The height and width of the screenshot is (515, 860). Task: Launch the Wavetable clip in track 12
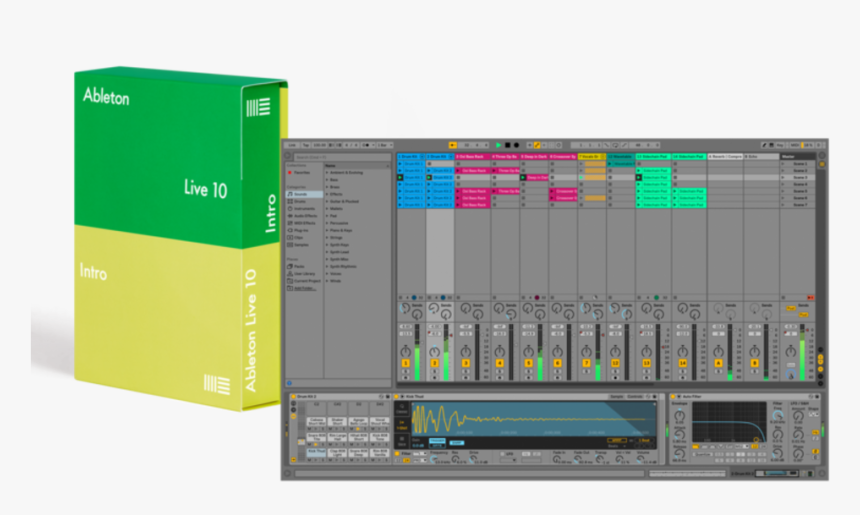pyautogui.click(x=610, y=164)
